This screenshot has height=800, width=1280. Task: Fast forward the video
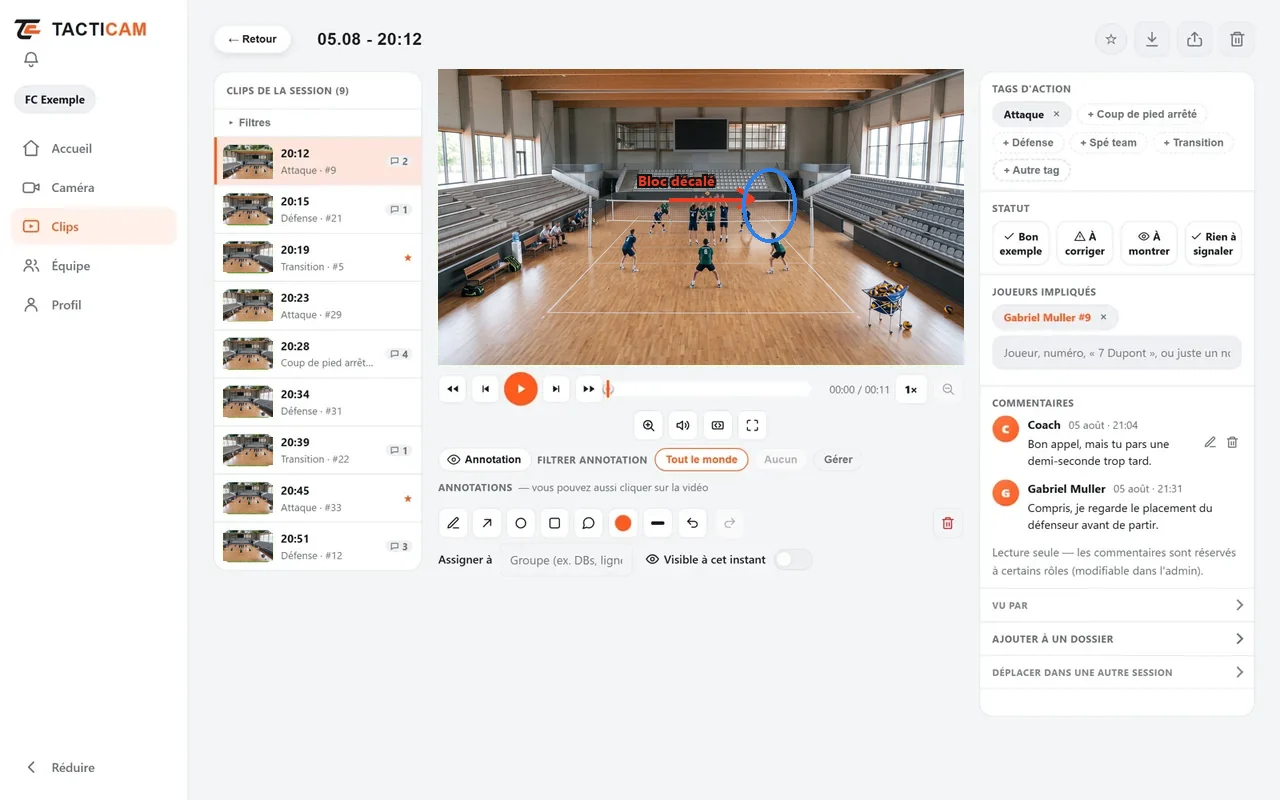click(x=589, y=389)
